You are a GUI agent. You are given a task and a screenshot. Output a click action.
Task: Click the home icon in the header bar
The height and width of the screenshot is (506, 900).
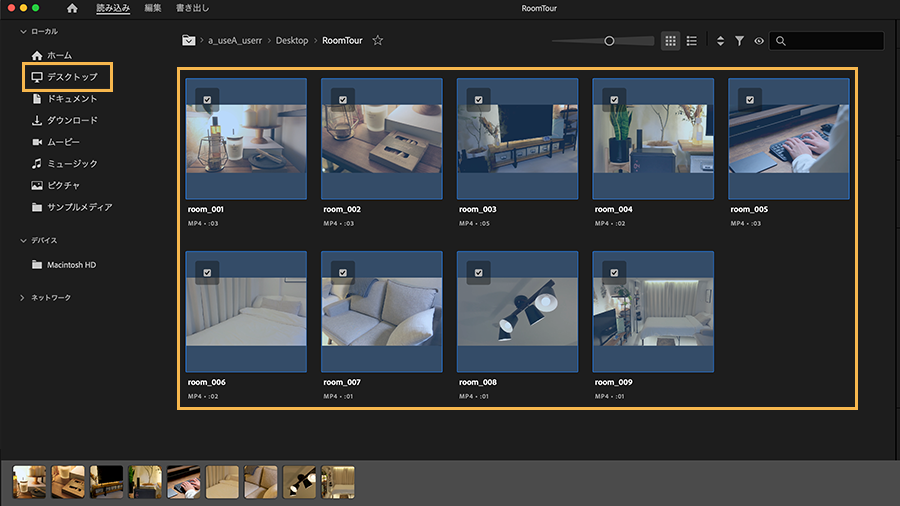click(x=72, y=8)
